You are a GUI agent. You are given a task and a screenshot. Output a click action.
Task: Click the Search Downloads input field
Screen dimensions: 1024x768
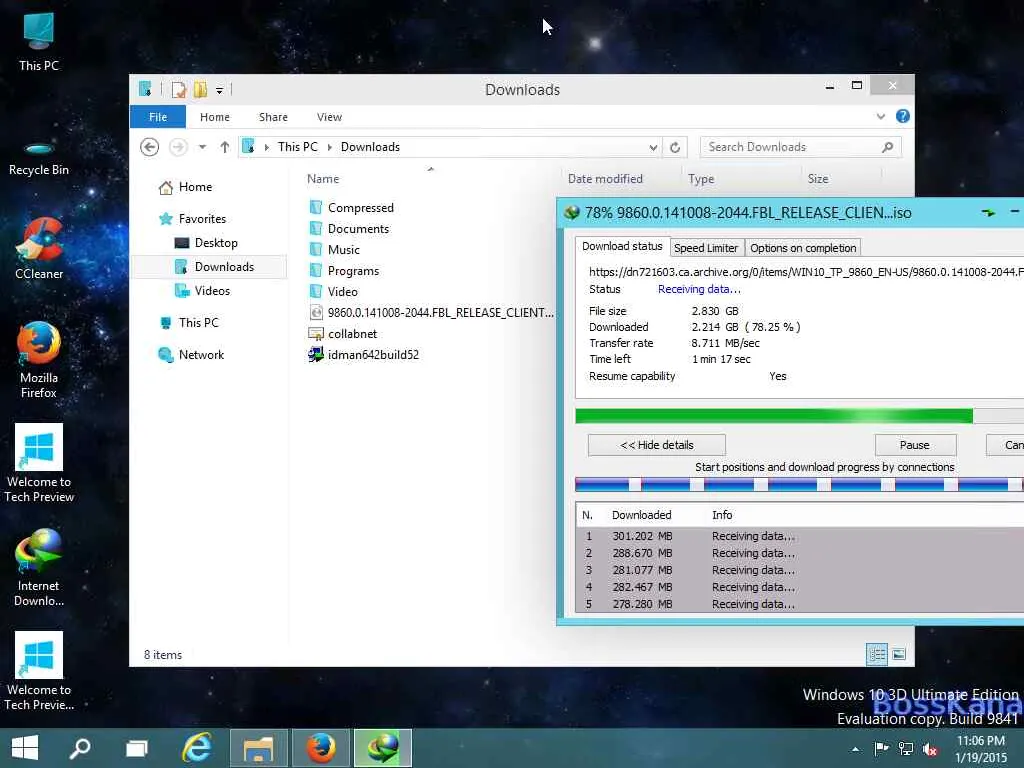coord(790,147)
